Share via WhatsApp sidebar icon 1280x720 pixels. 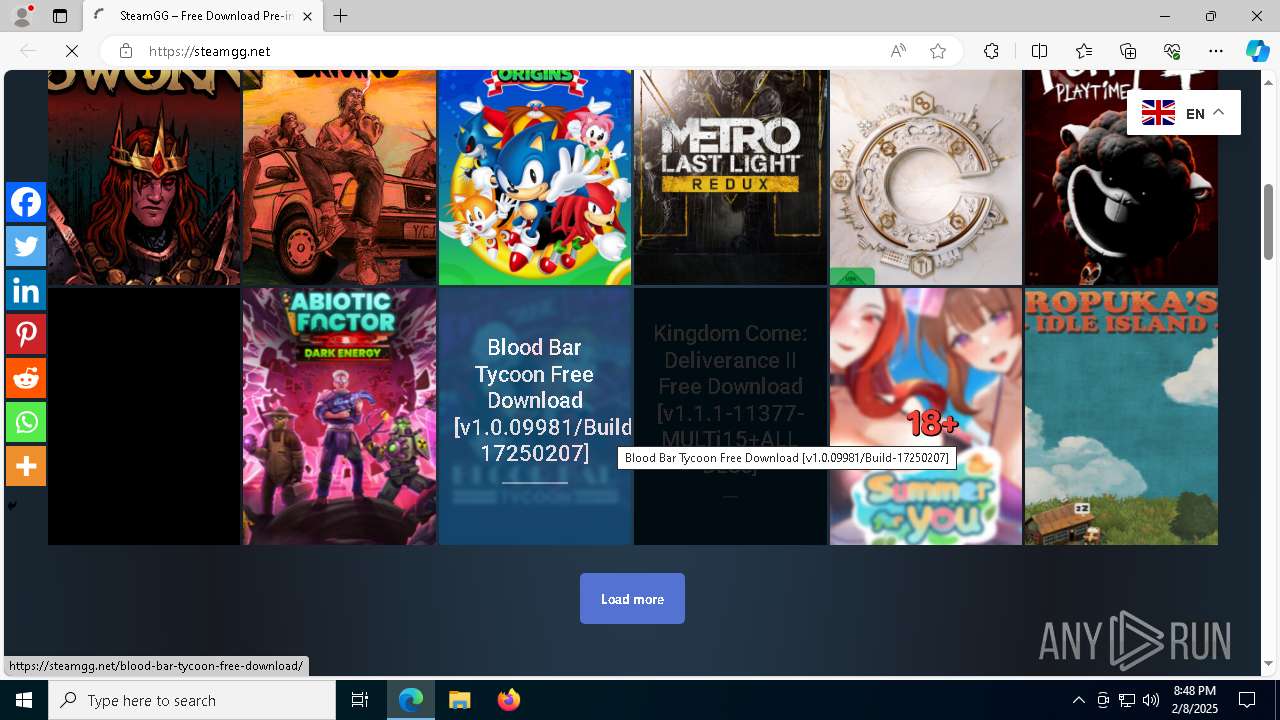[26, 422]
